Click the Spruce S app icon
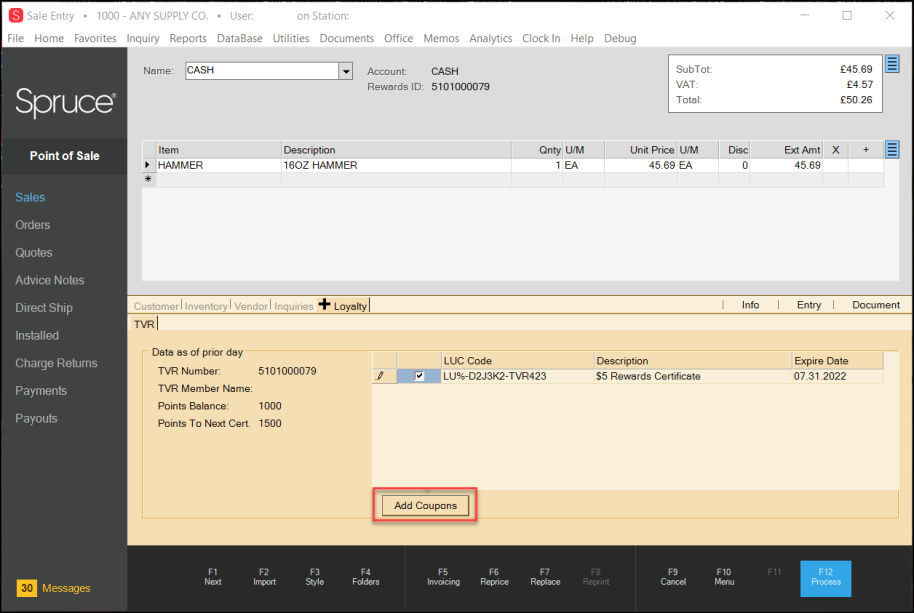This screenshot has width=914, height=613. coord(16,16)
